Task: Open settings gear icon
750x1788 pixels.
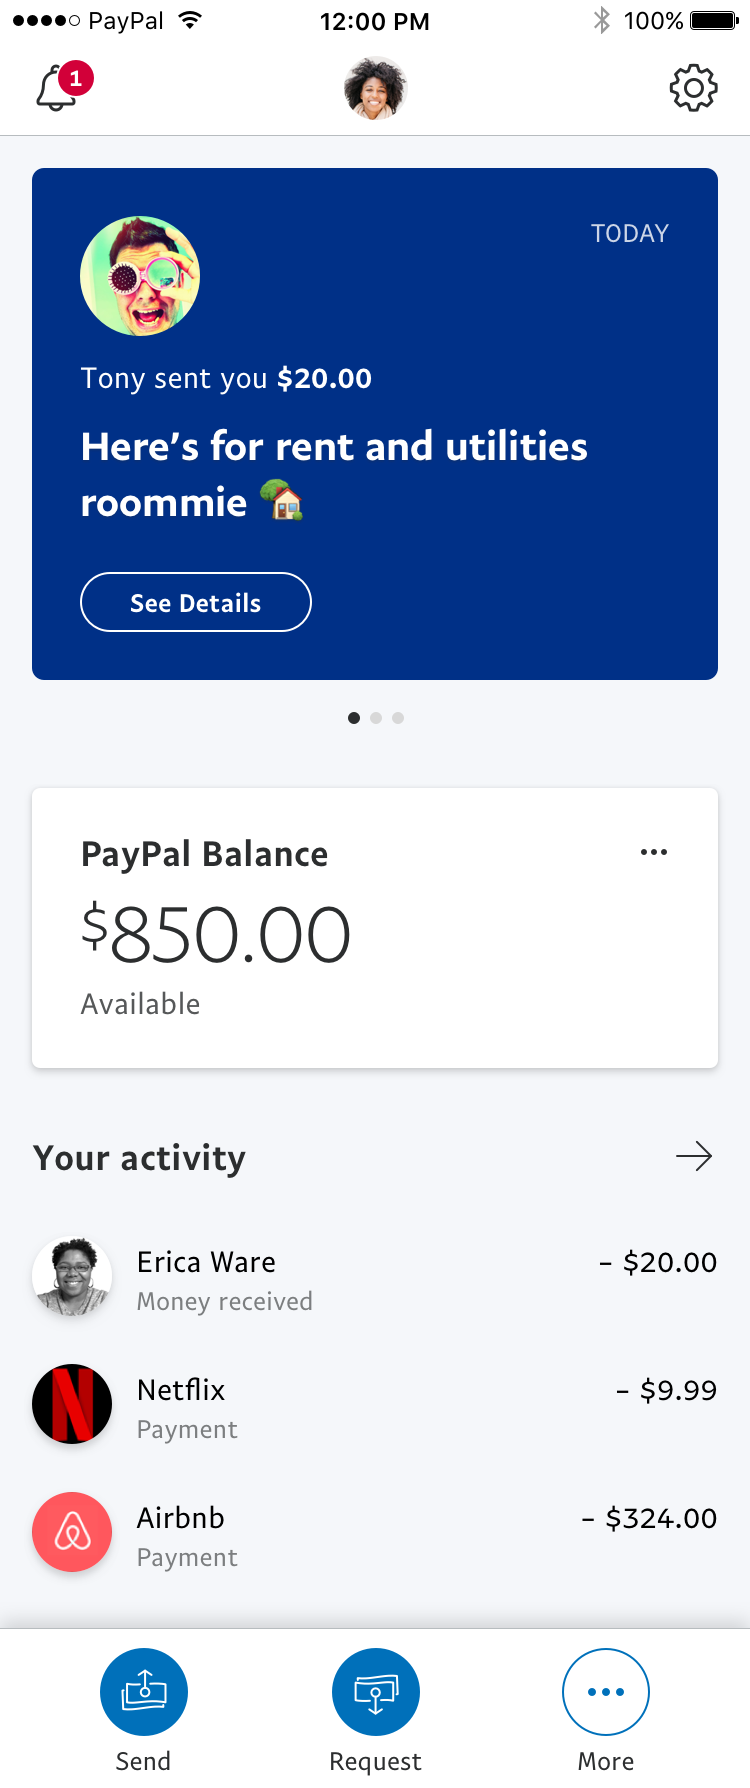Action: (x=693, y=88)
